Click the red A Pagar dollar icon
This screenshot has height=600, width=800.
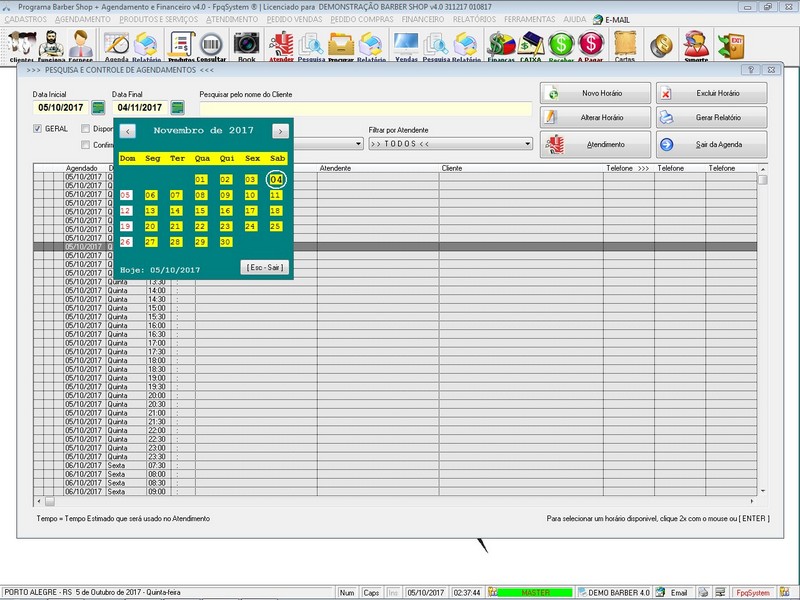590,46
